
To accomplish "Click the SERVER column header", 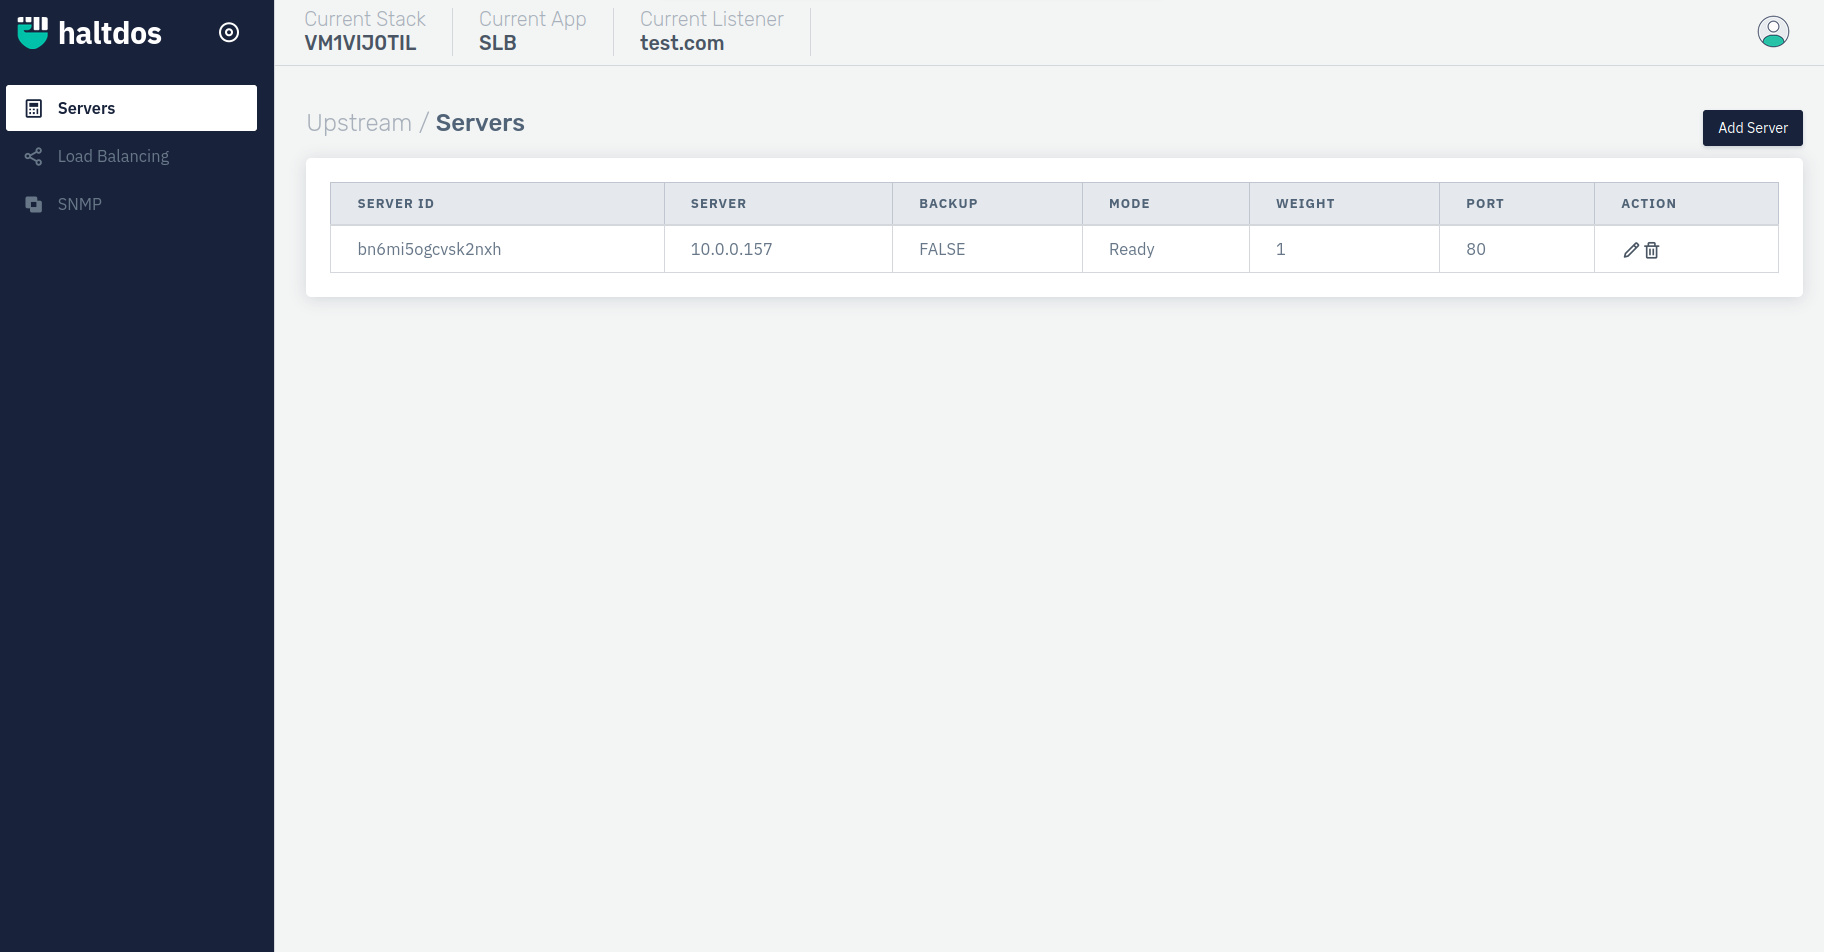I will pos(778,204).
